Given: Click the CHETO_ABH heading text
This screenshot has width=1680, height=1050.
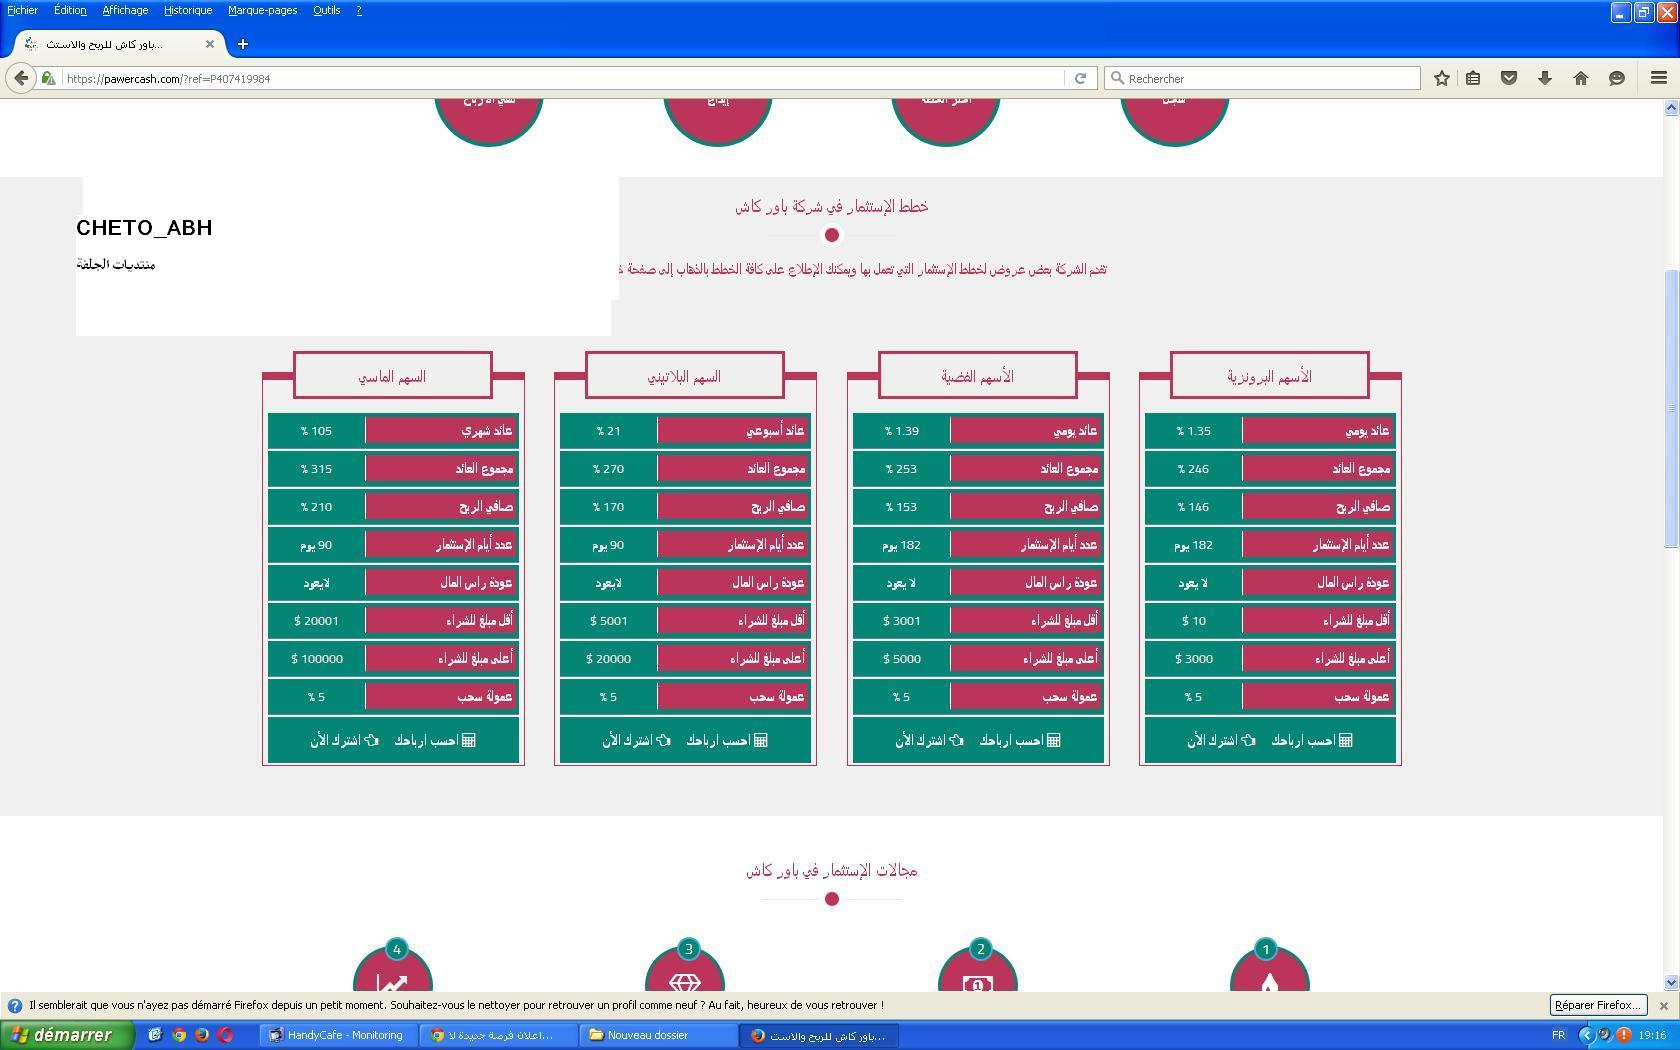Looking at the screenshot, I should pyautogui.click(x=144, y=228).
